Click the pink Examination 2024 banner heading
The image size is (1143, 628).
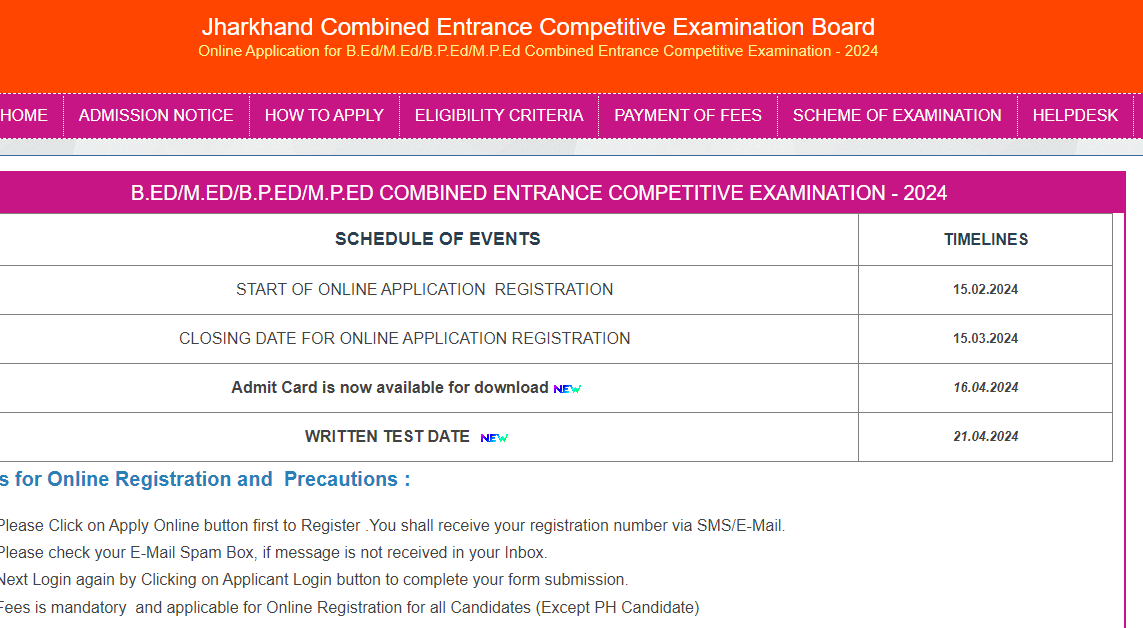pos(539,193)
